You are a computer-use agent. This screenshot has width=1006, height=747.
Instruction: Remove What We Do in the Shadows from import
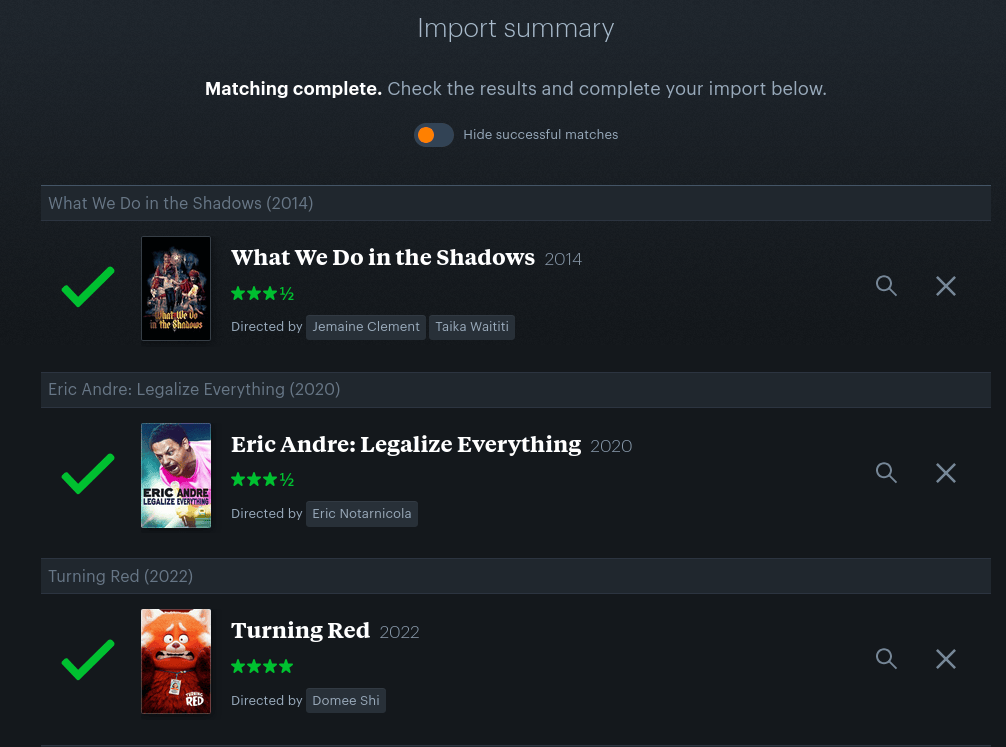pyautogui.click(x=946, y=286)
